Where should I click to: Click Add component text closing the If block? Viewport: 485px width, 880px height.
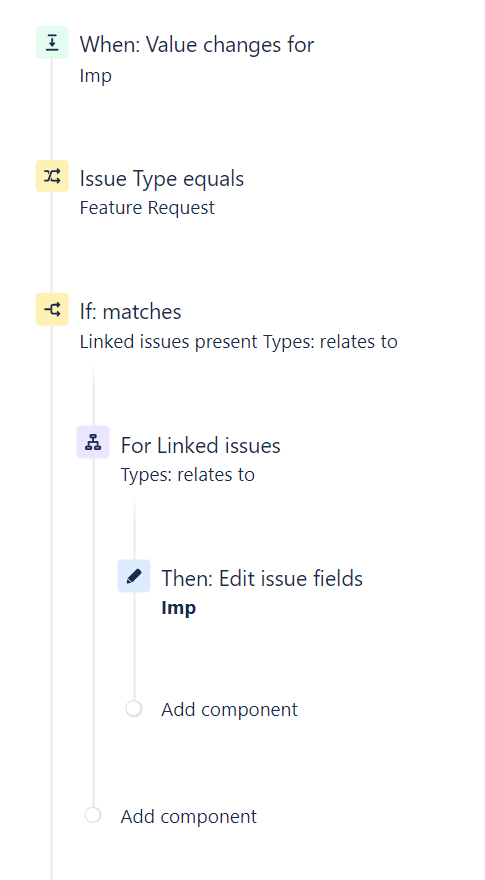[x=189, y=816]
